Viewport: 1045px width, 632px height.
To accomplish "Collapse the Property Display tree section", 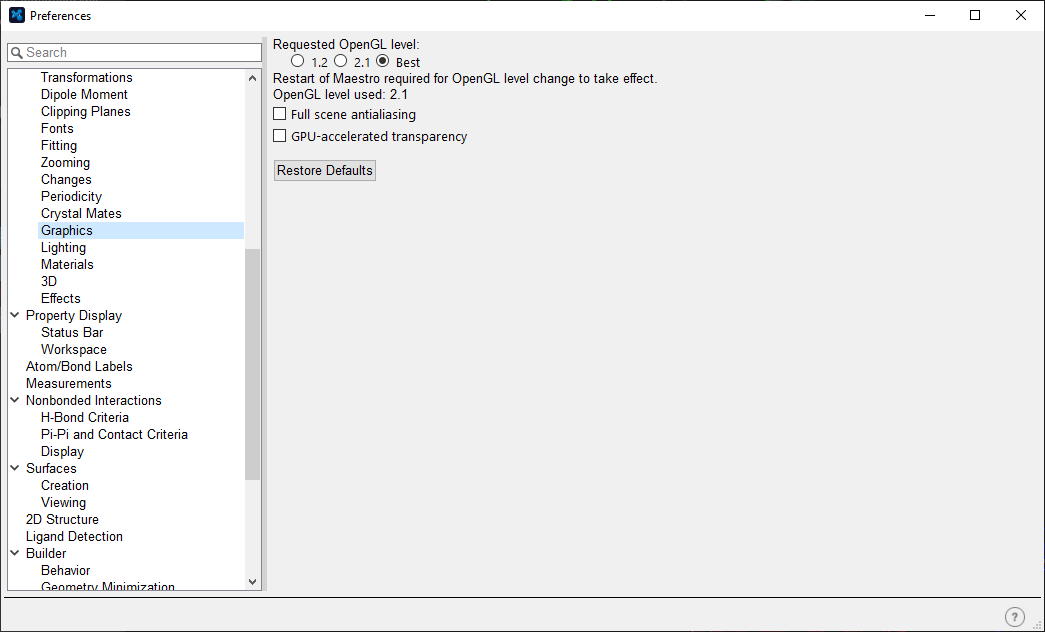I will (15, 316).
